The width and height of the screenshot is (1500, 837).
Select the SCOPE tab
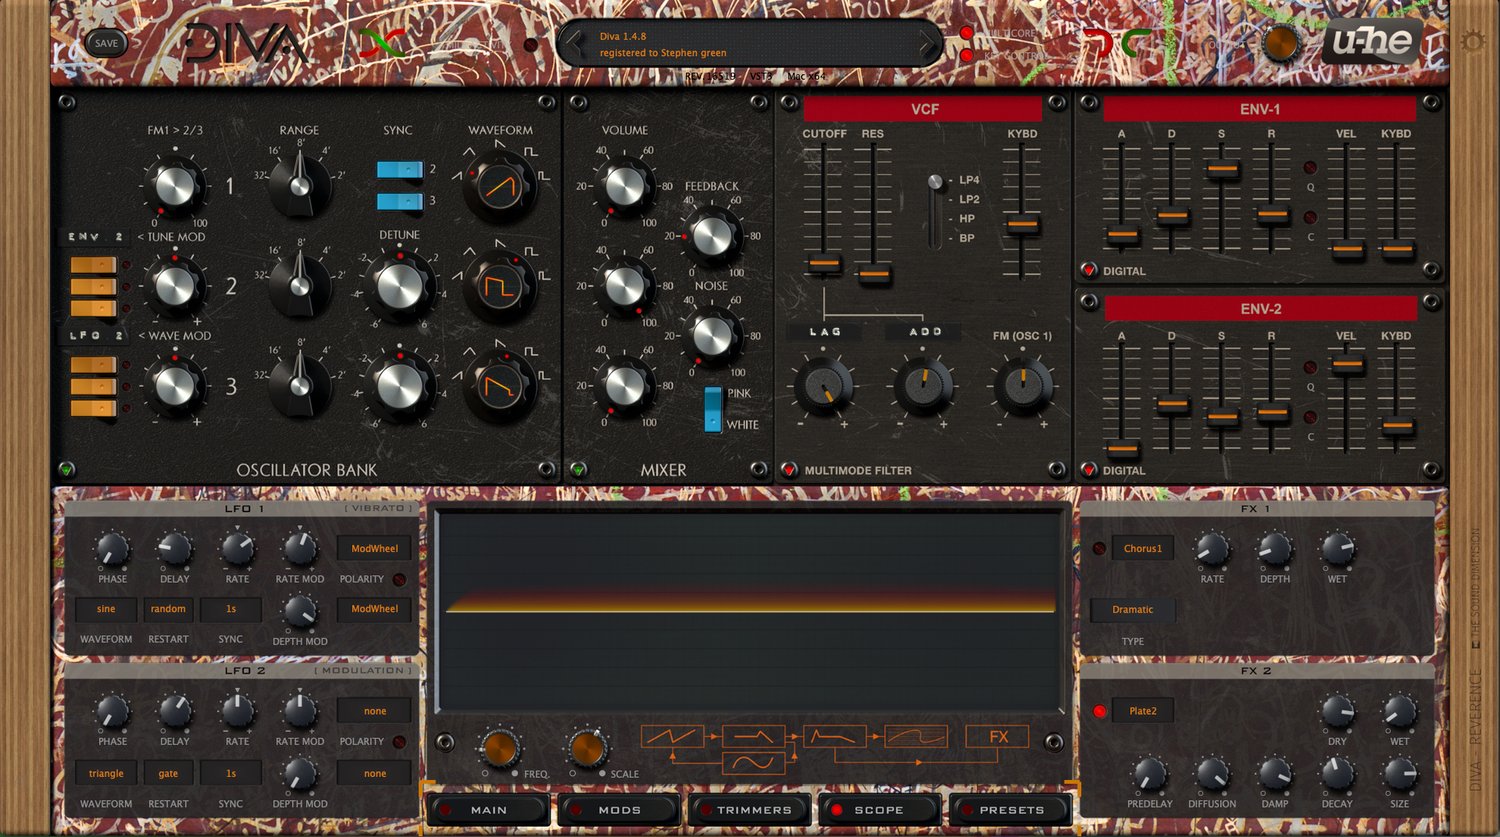(879, 810)
